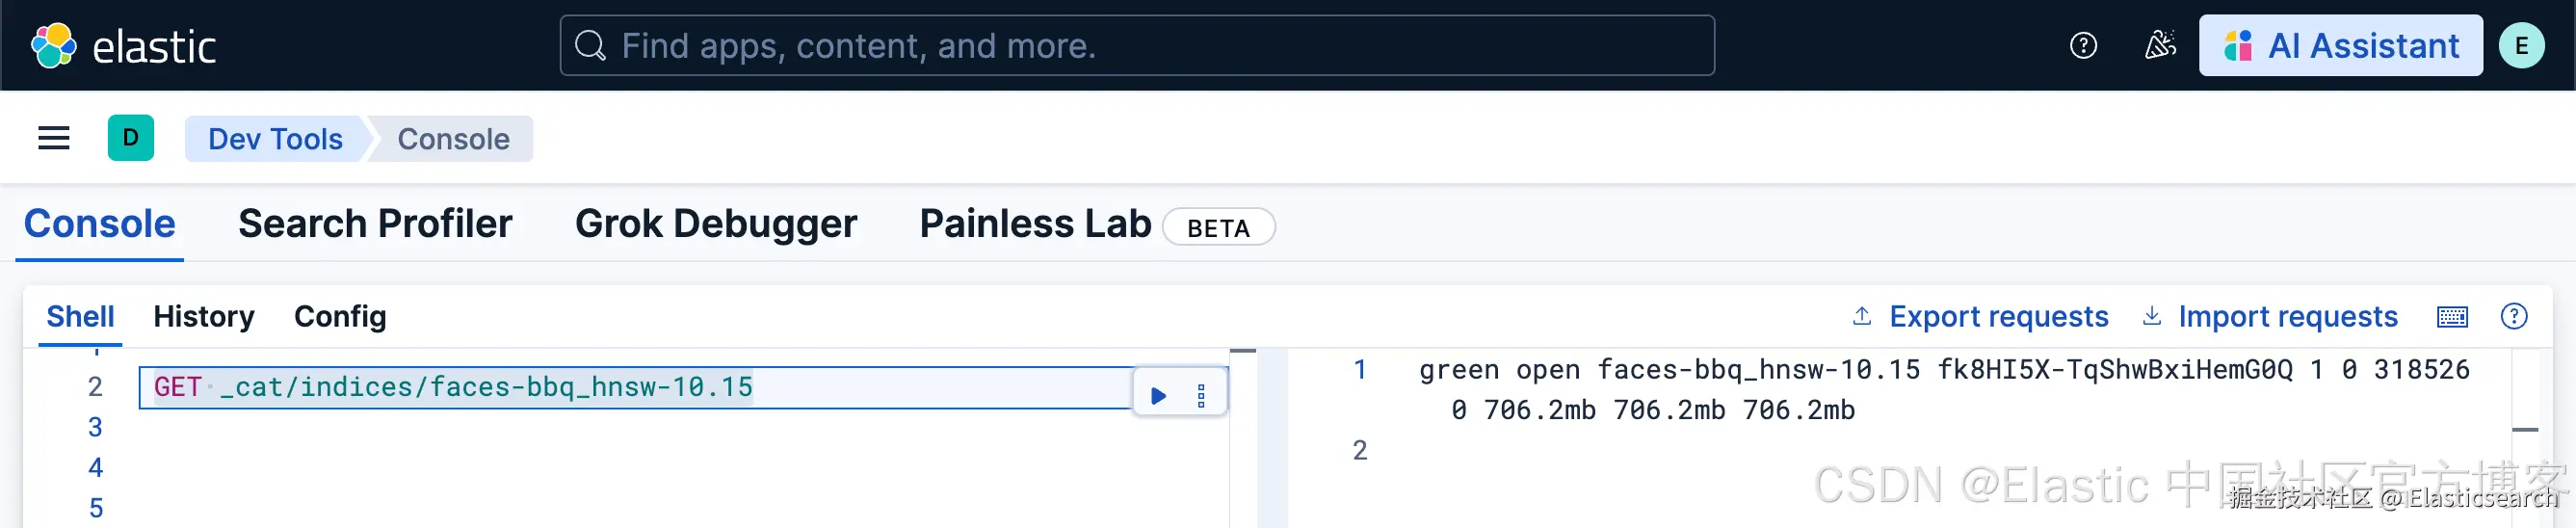Select the Config tab
Image resolution: width=2576 pixels, height=528 pixels.
340,317
